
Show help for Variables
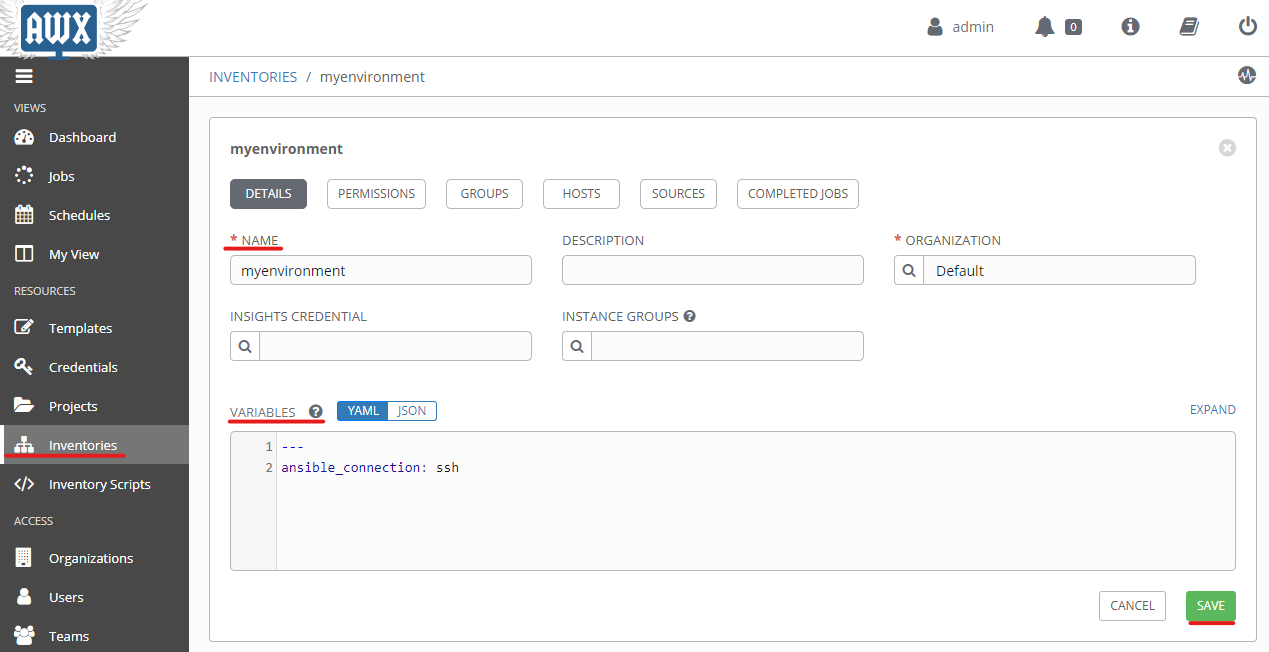pos(316,411)
